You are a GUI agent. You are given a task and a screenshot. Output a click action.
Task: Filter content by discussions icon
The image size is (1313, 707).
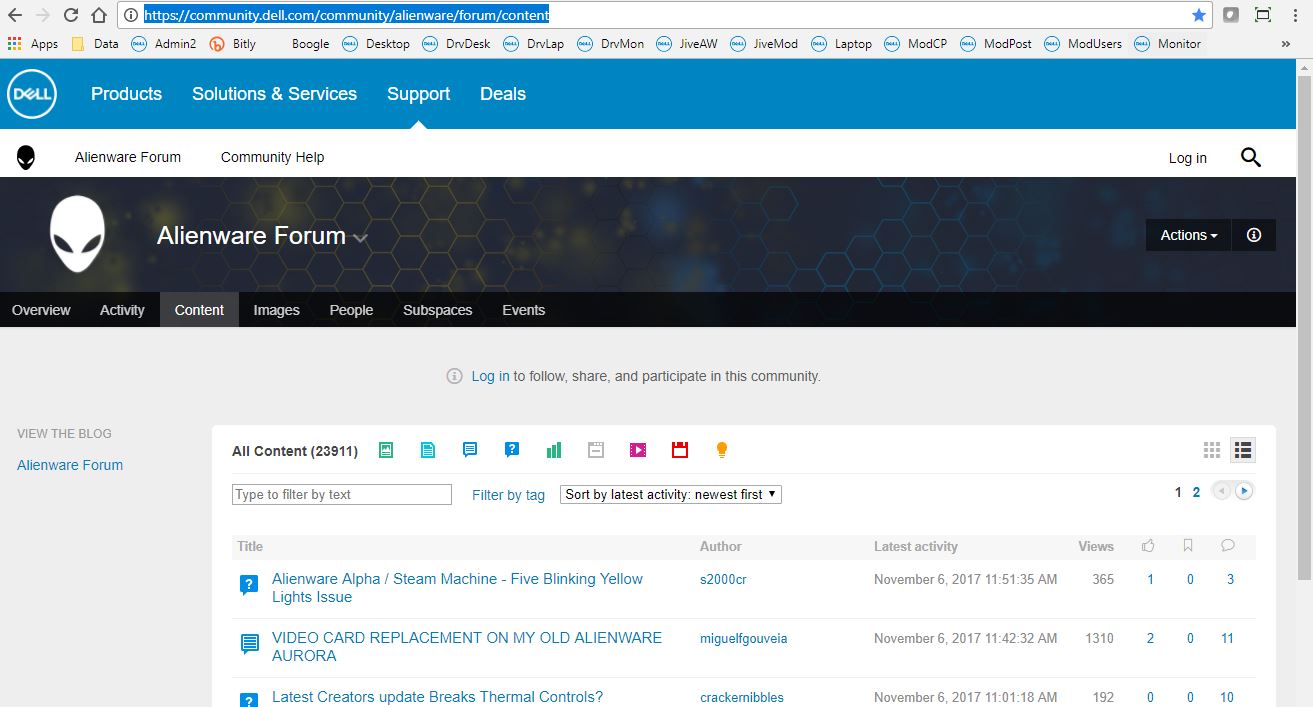[x=470, y=450]
